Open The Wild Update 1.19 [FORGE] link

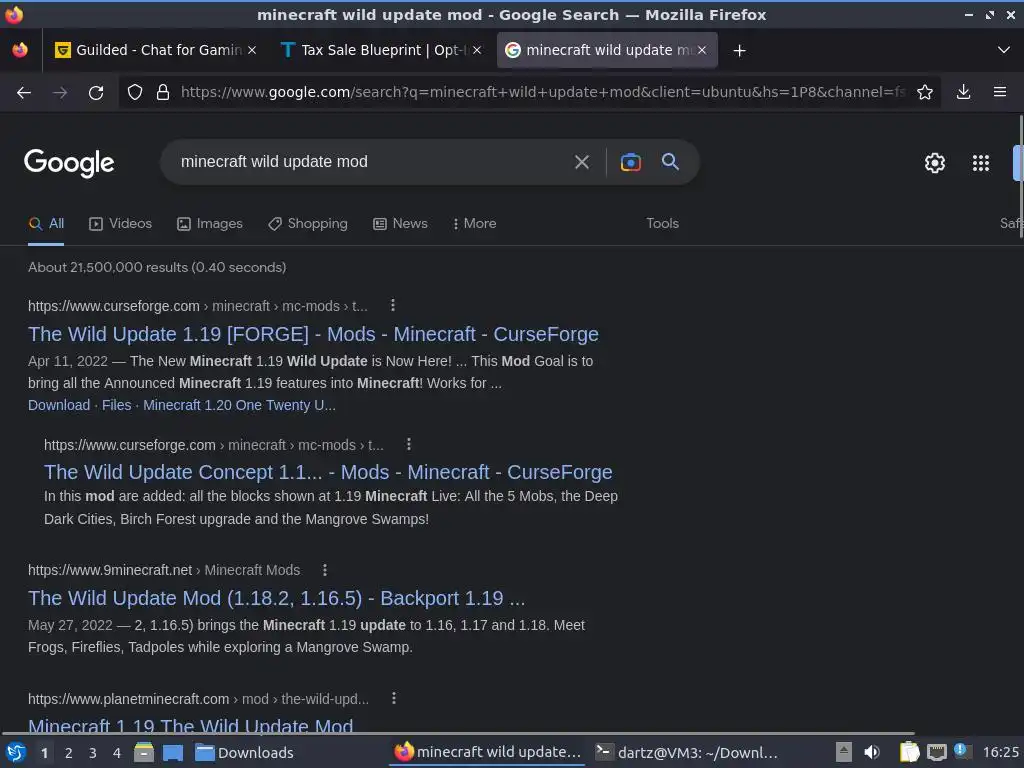(x=313, y=334)
